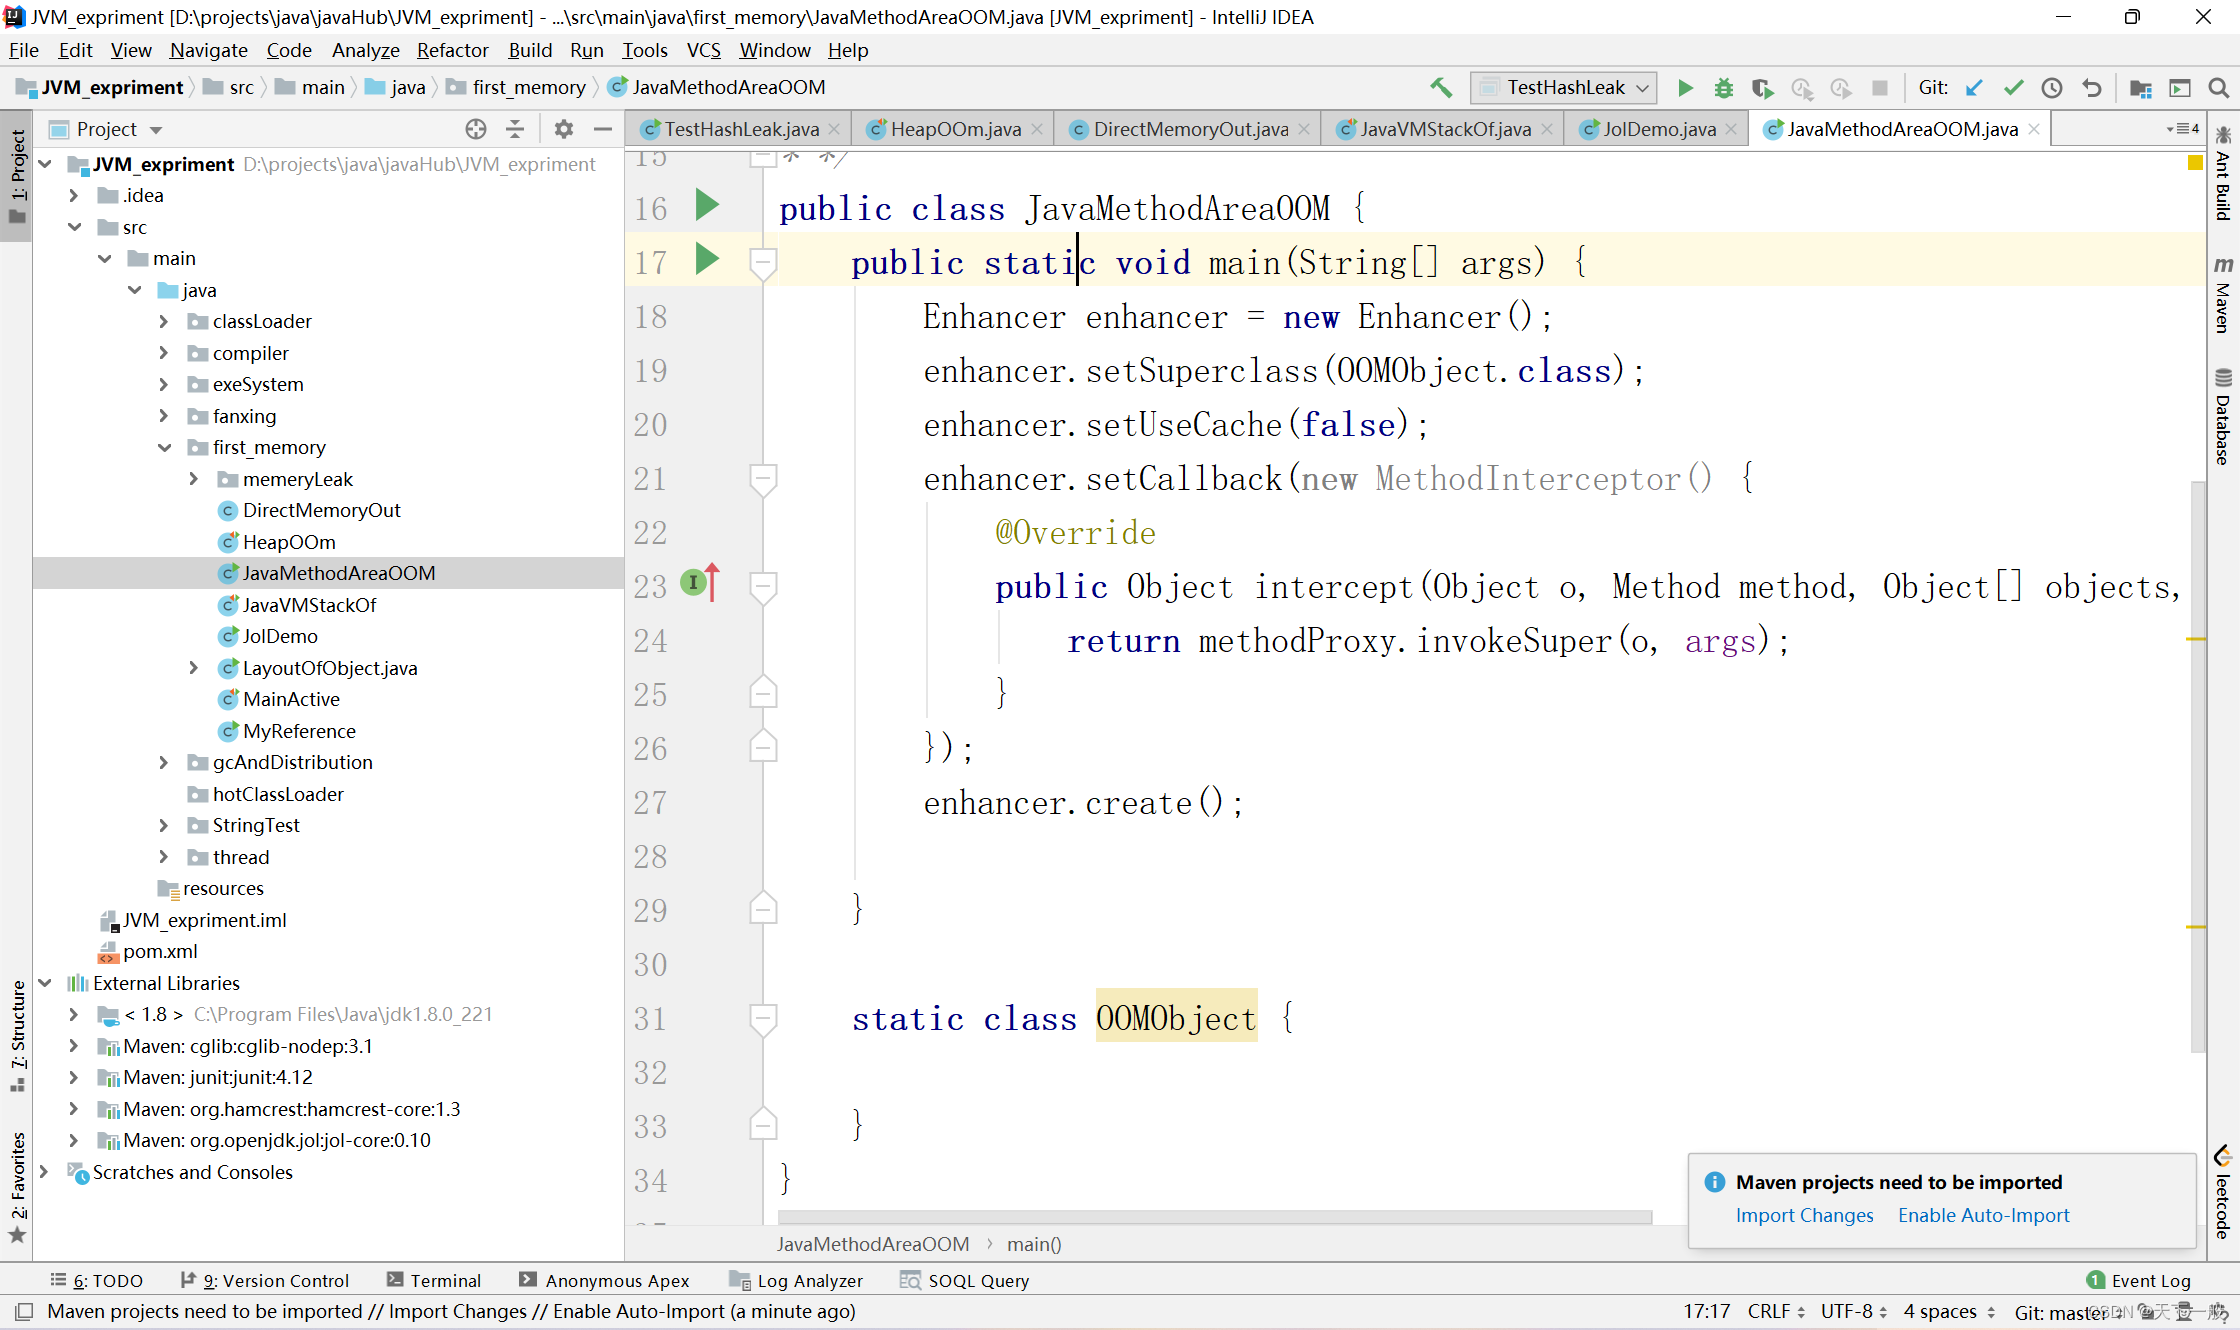Commit changes with Git checkmark icon
The image size is (2240, 1330).
(2013, 88)
